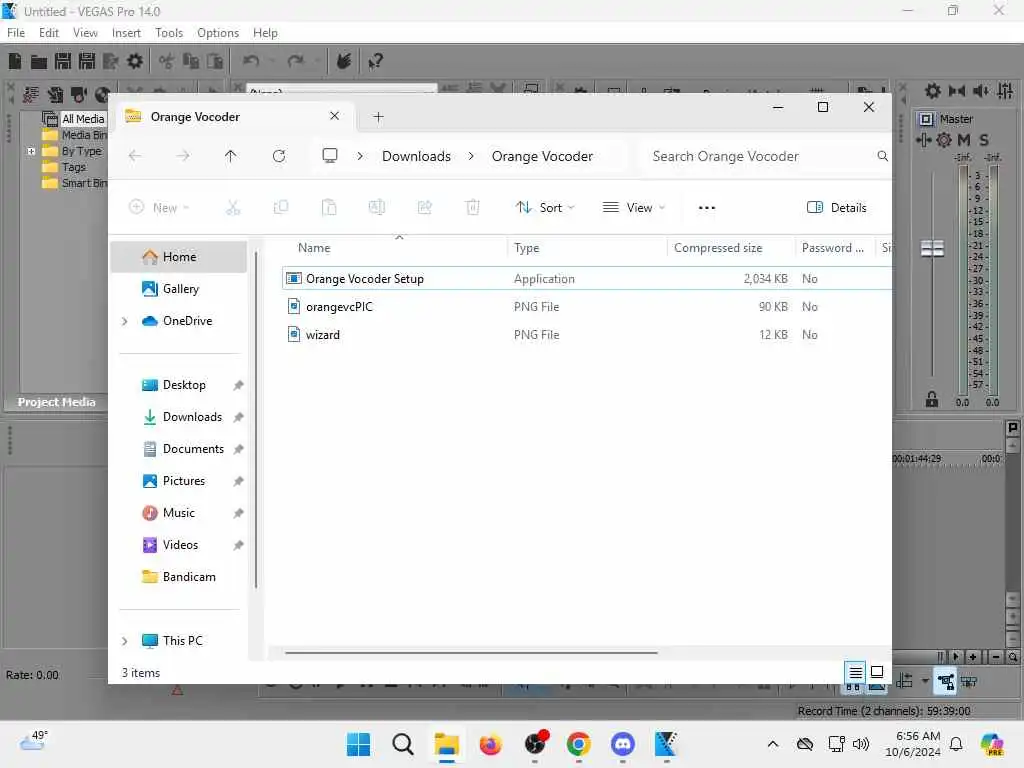This screenshot has width=1024, height=768.
Task: Click chevron after Downloads in address bar
Action: tap(471, 156)
